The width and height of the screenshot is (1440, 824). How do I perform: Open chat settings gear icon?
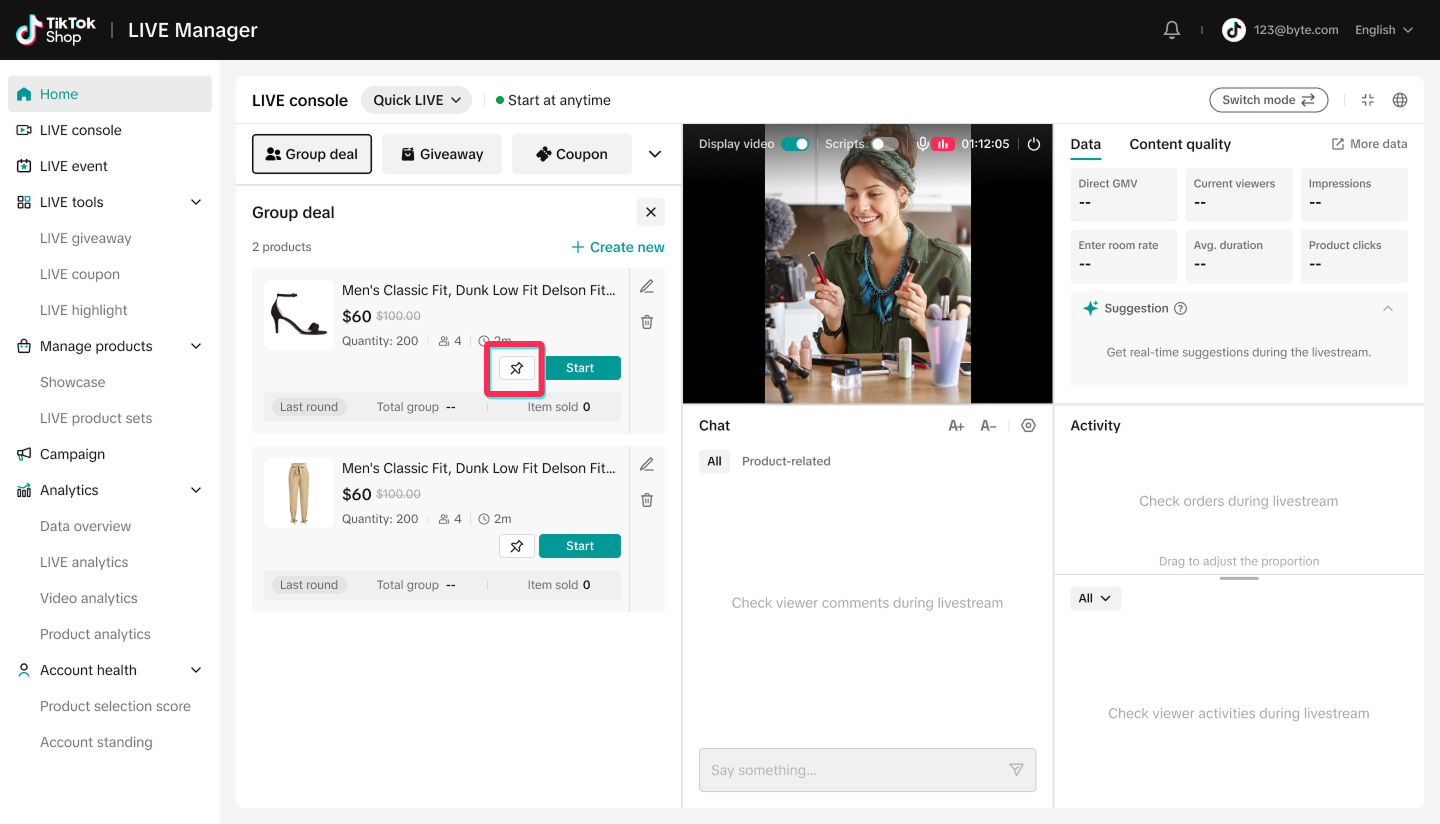[1028, 426]
